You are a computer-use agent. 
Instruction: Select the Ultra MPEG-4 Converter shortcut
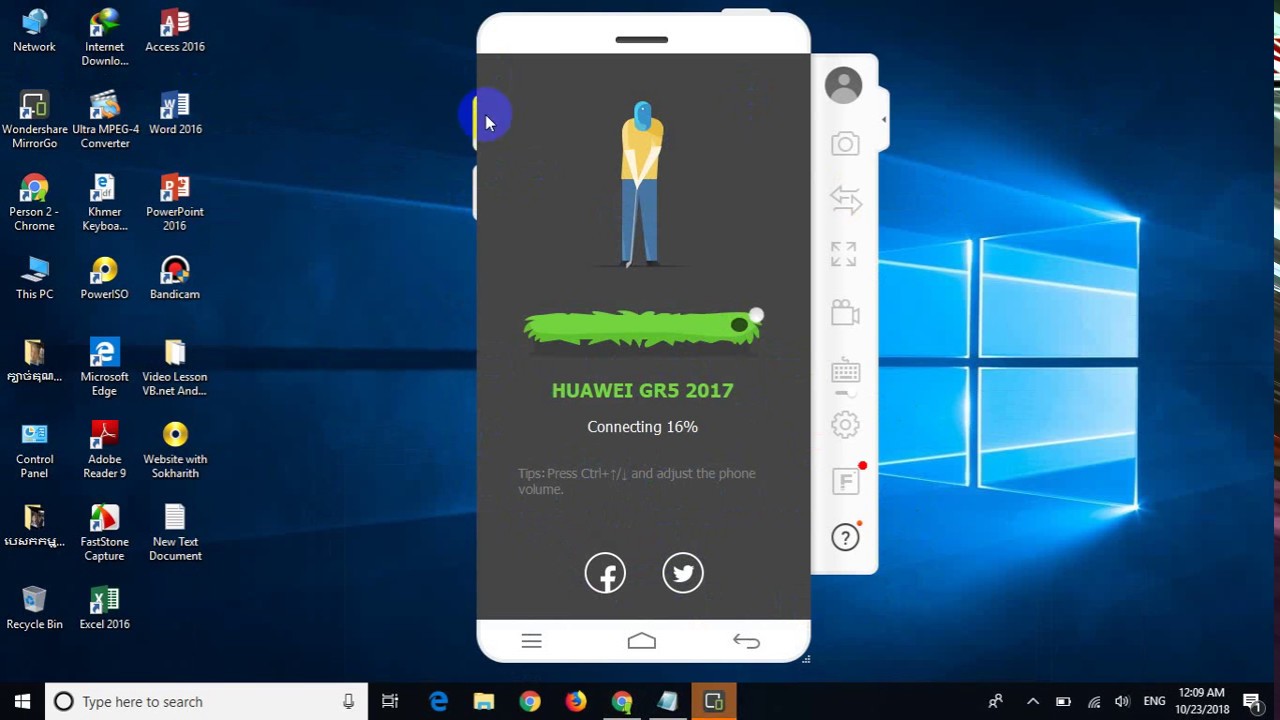click(x=105, y=120)
